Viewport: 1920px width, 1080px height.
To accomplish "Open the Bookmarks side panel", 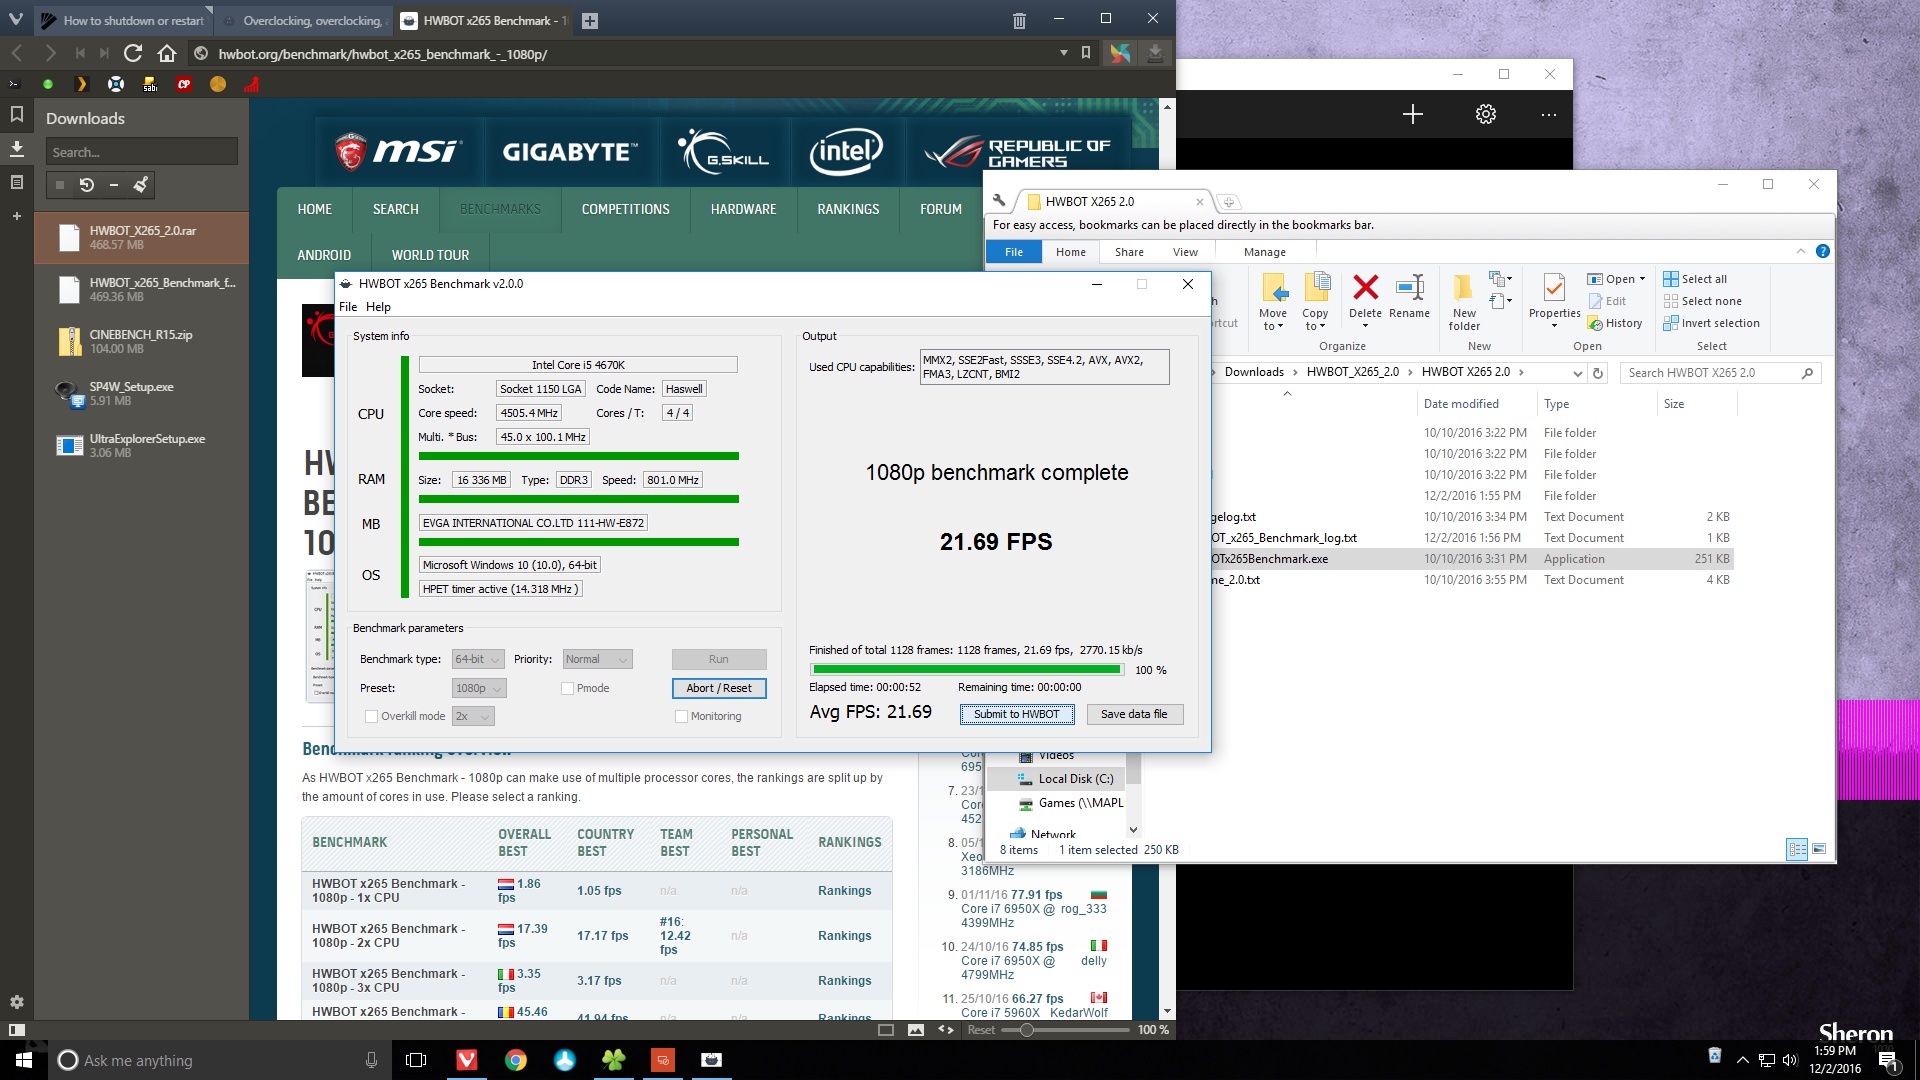I will (17, 115).
